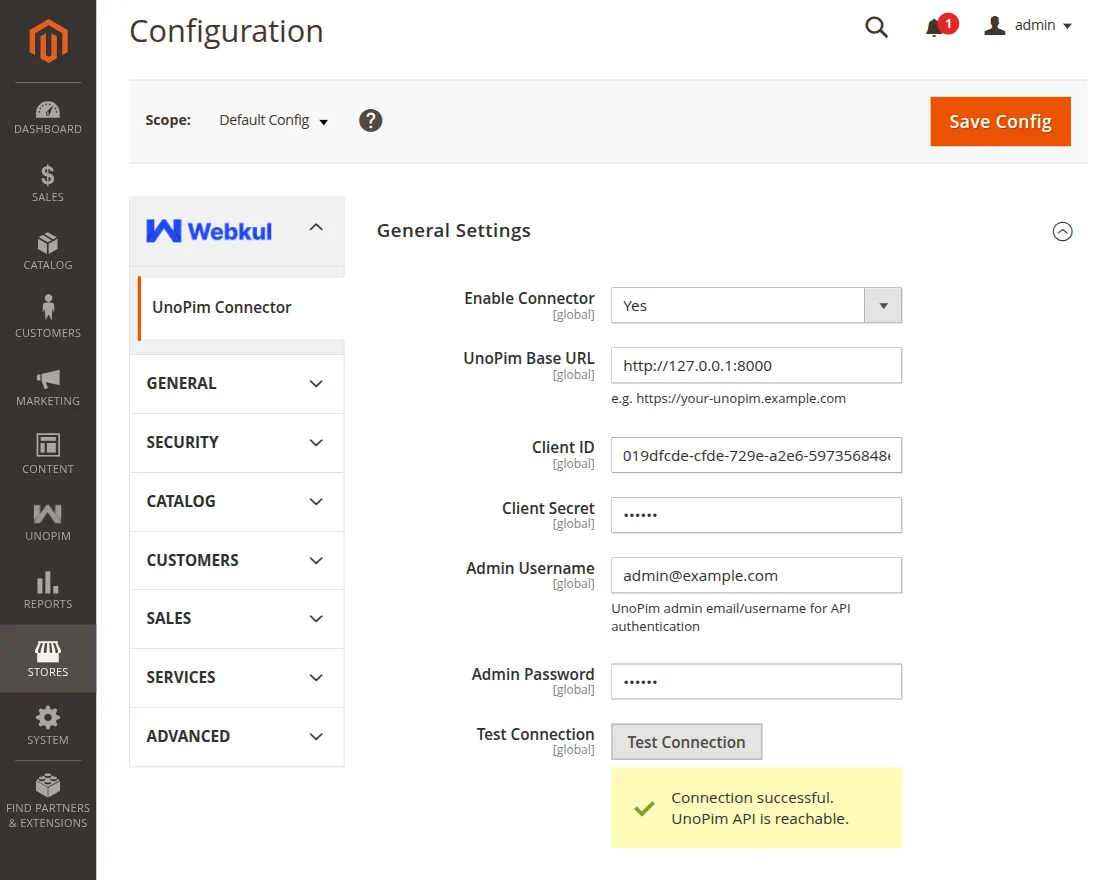The image size is (1120, 880).
Task: Click the Save Config button
Action: click(1000, 121)
